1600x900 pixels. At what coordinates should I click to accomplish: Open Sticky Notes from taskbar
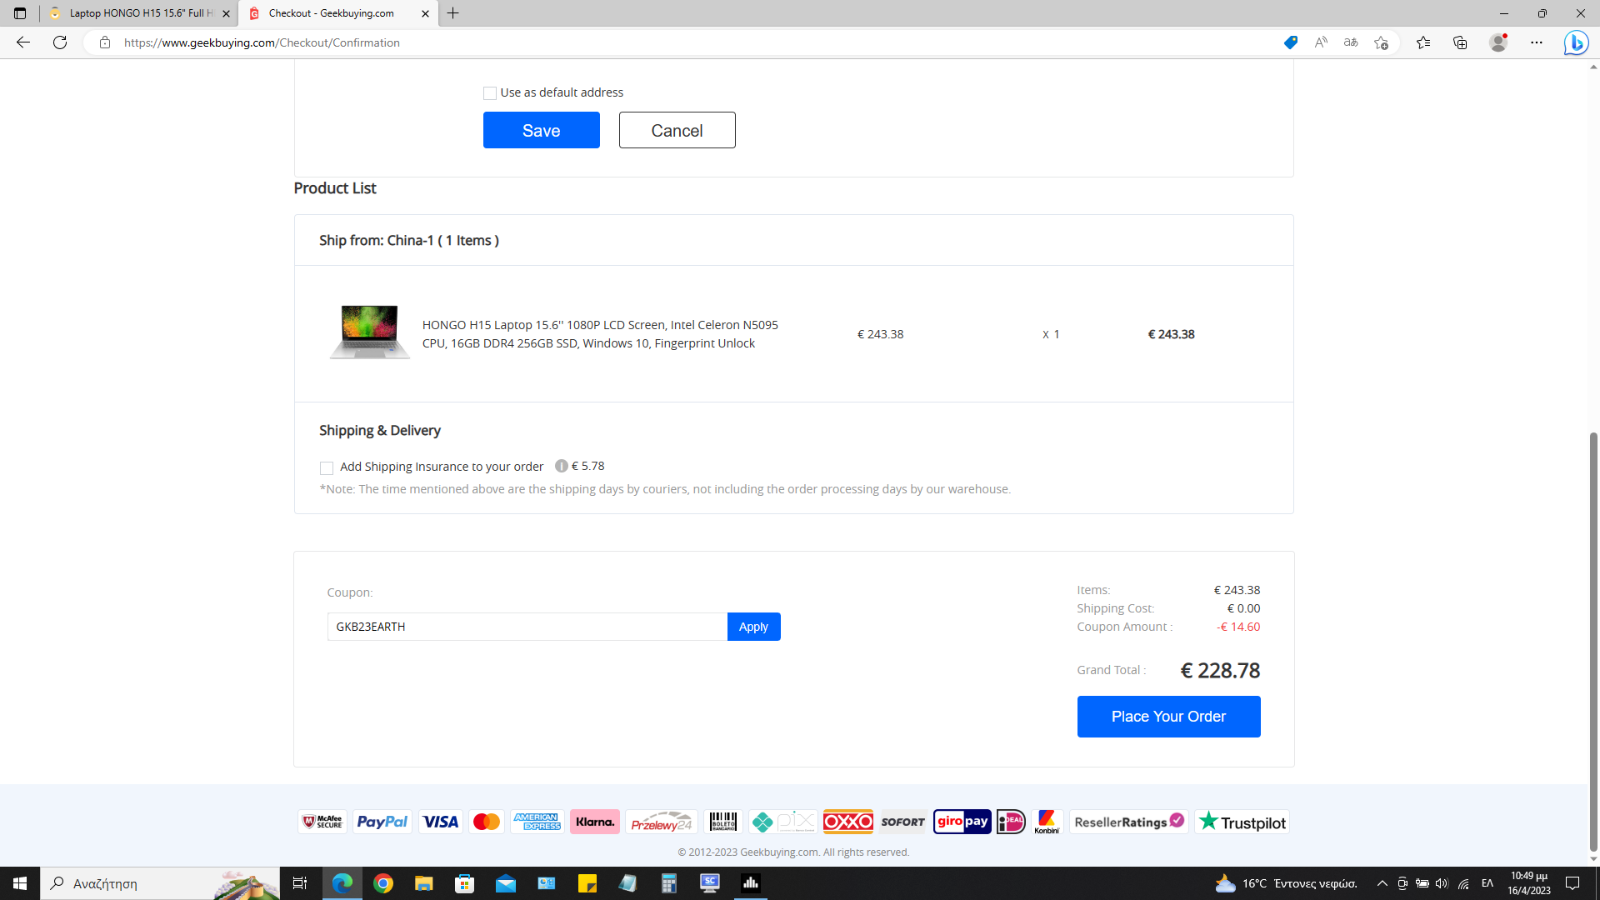587,883
